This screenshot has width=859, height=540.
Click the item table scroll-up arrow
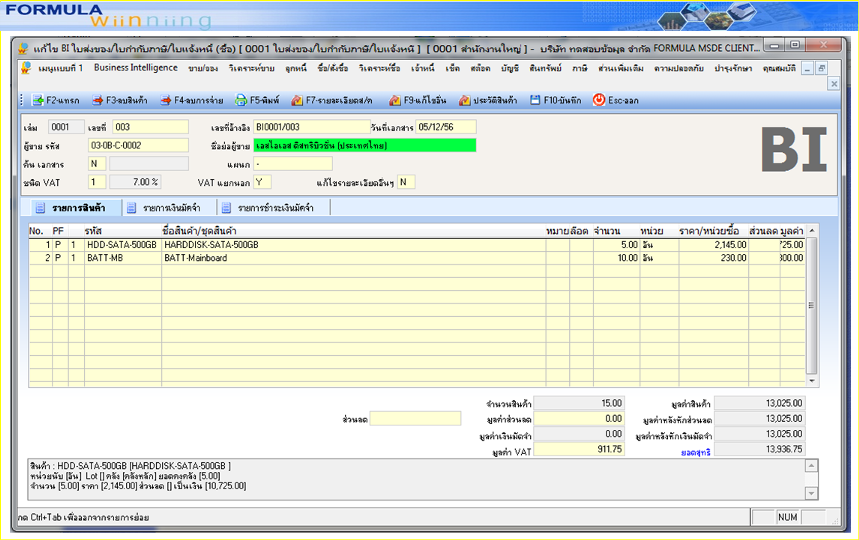812,230
